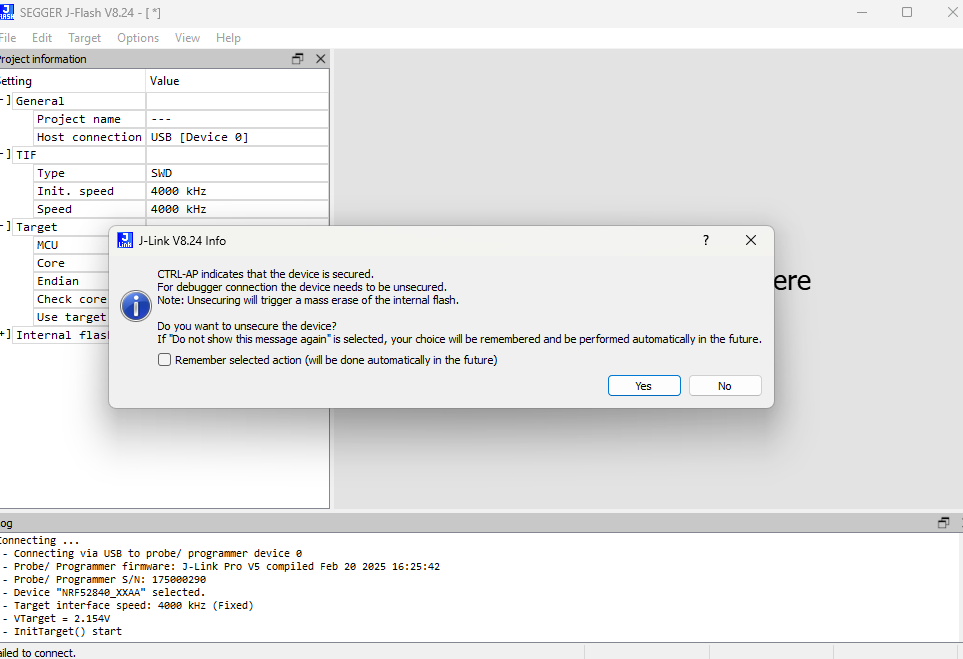963x659 pixels.
Task: Click No in the J-Link Info dialog
Action: pos(725,386)
